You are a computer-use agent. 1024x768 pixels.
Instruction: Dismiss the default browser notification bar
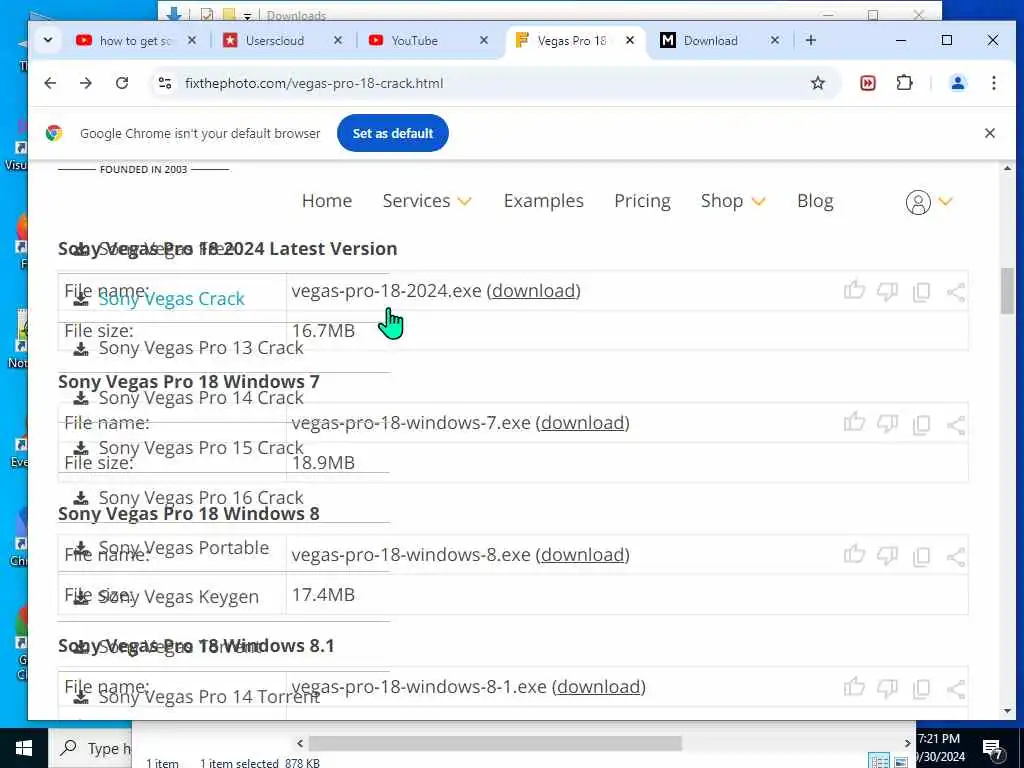989,133
